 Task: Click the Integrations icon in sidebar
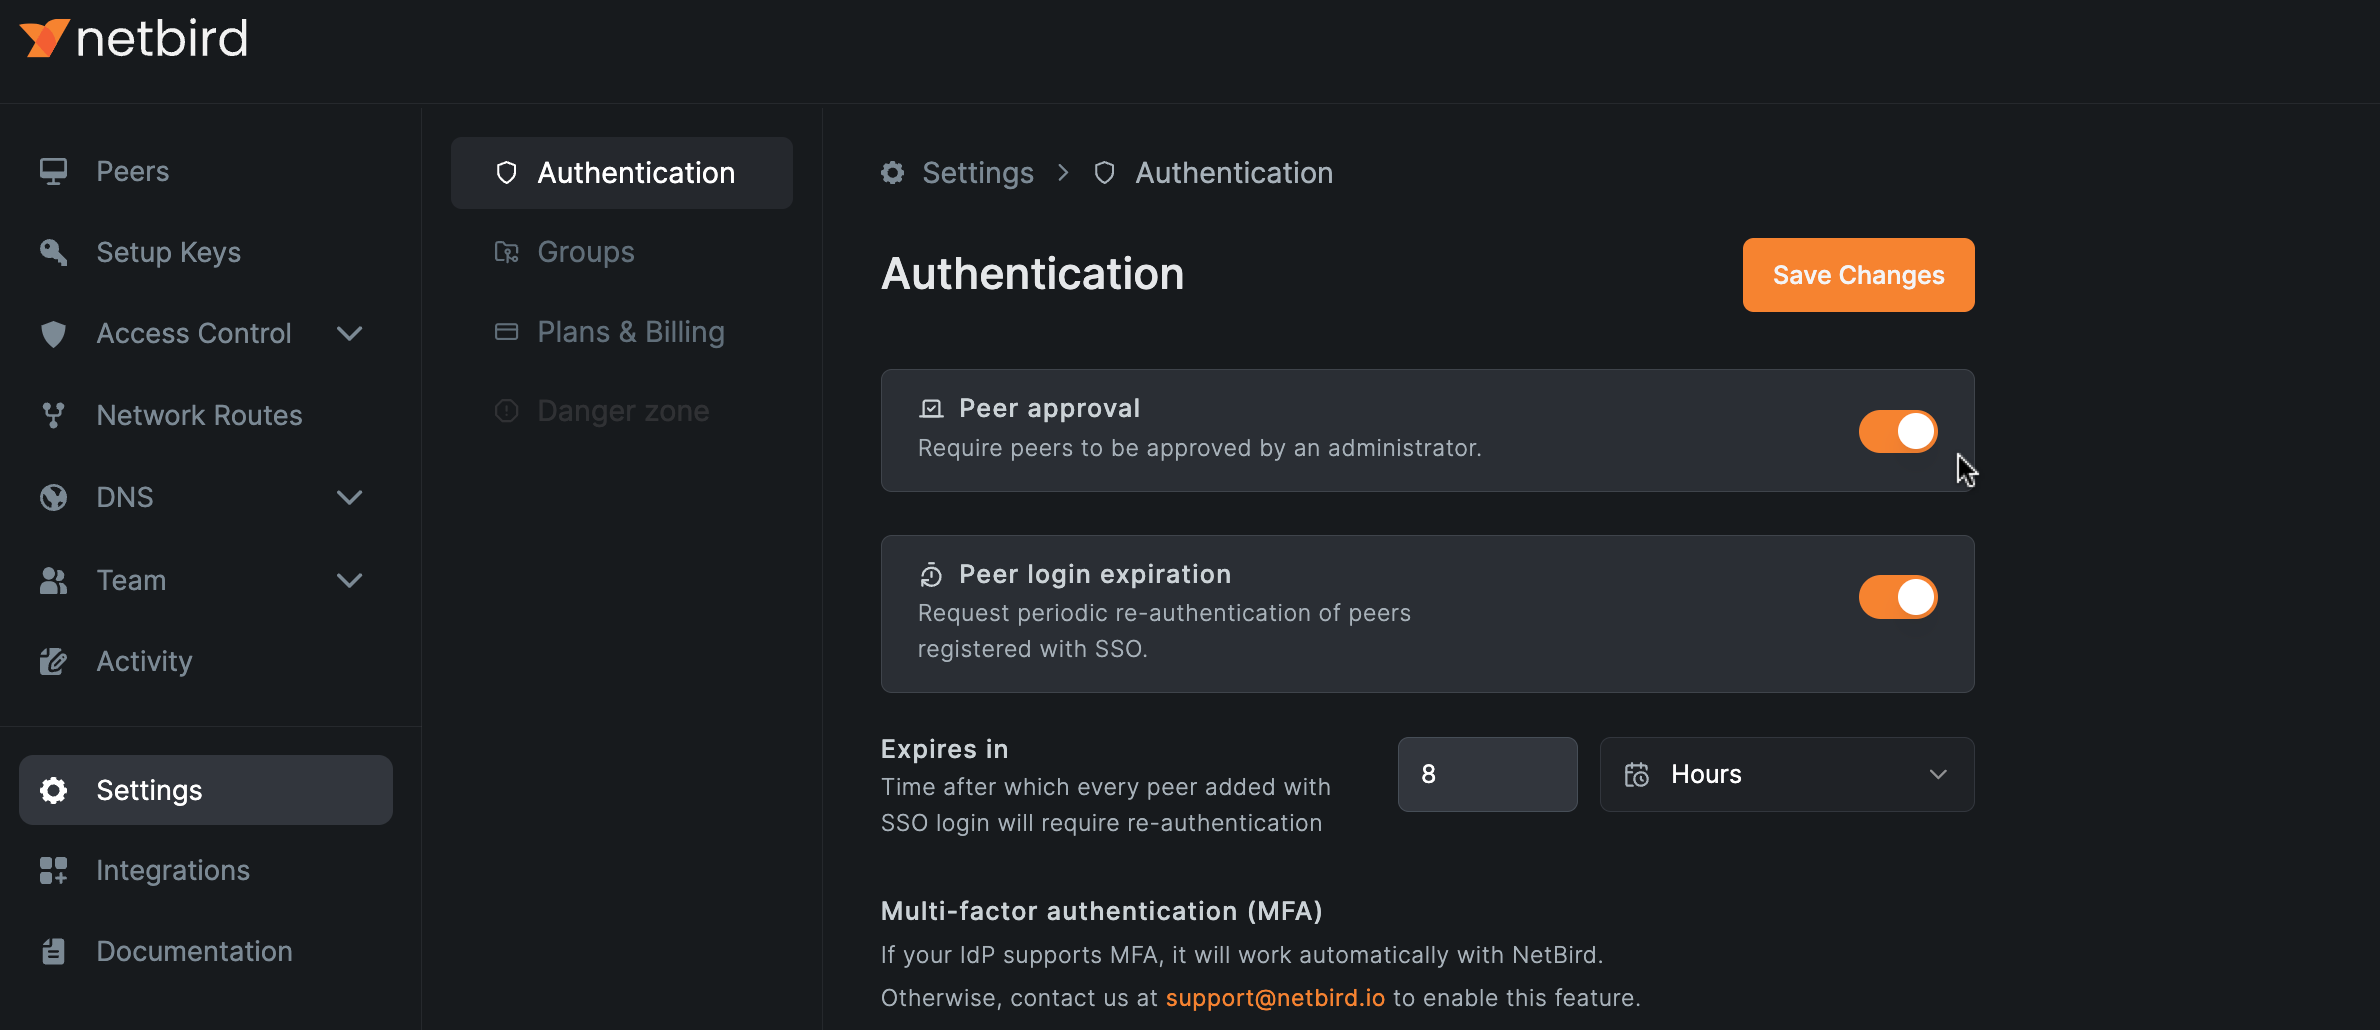[x=52, y=870]
